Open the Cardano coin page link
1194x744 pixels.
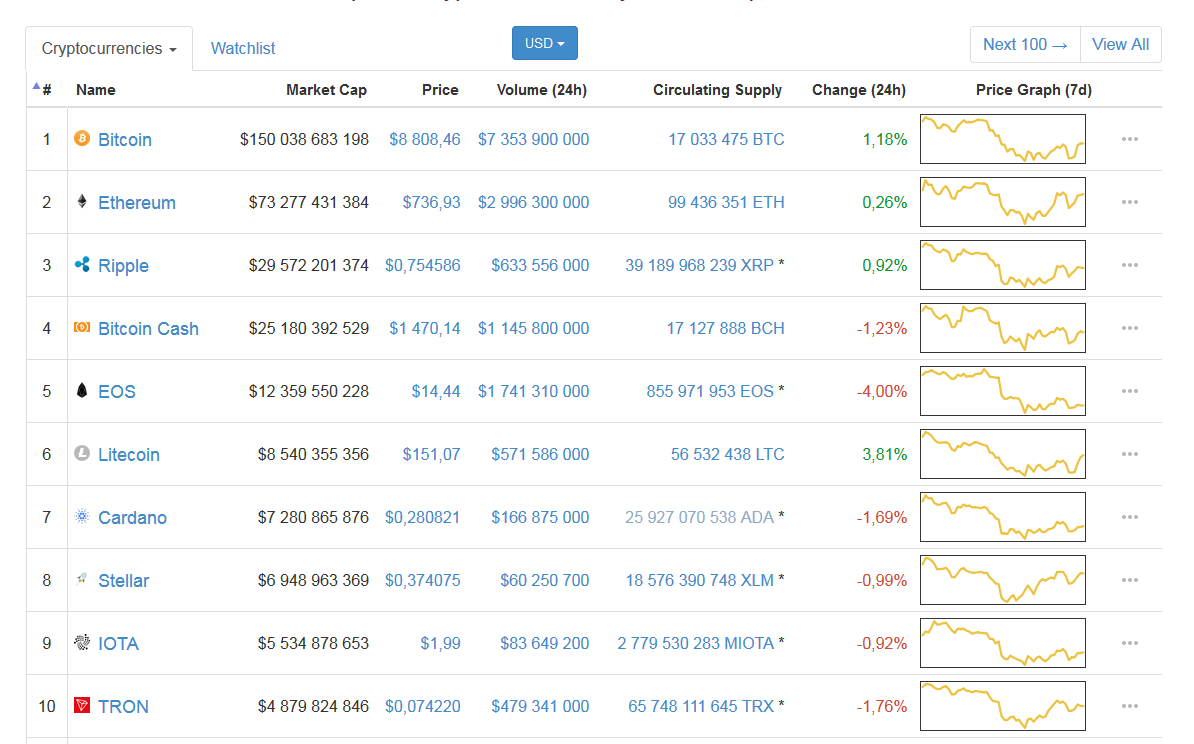tap(132, 517)
